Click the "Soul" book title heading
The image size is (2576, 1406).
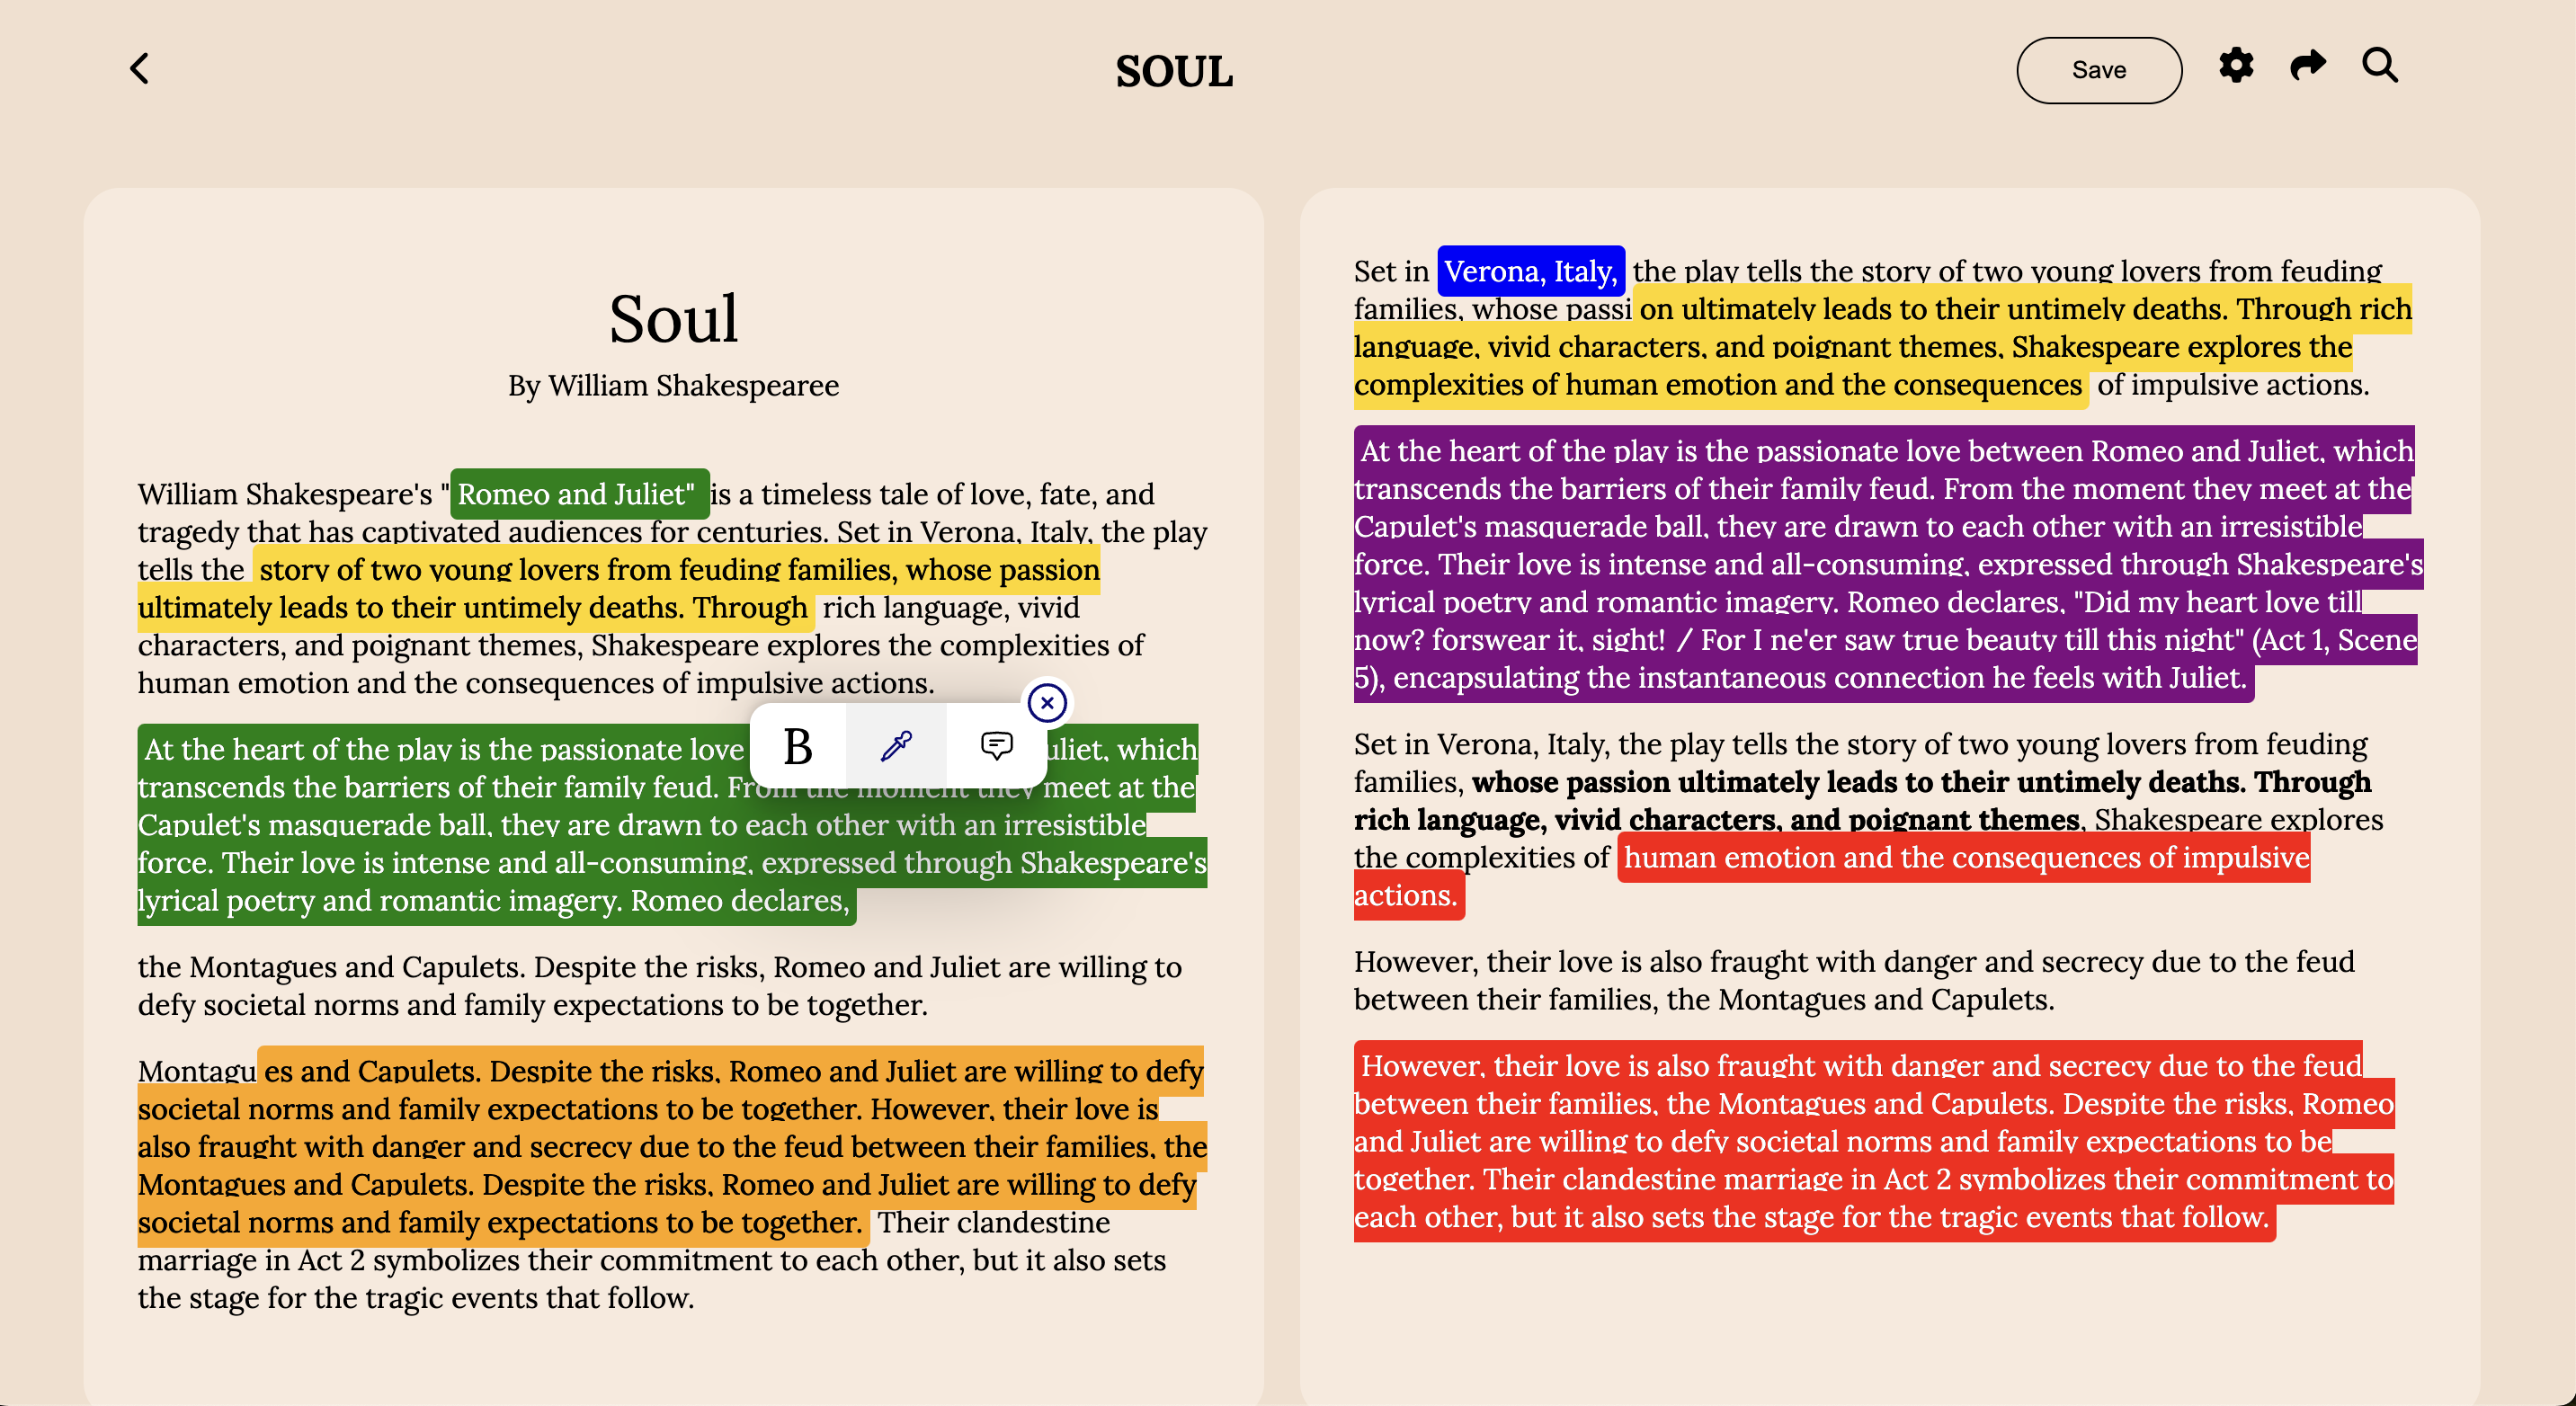tap(673, 319)
